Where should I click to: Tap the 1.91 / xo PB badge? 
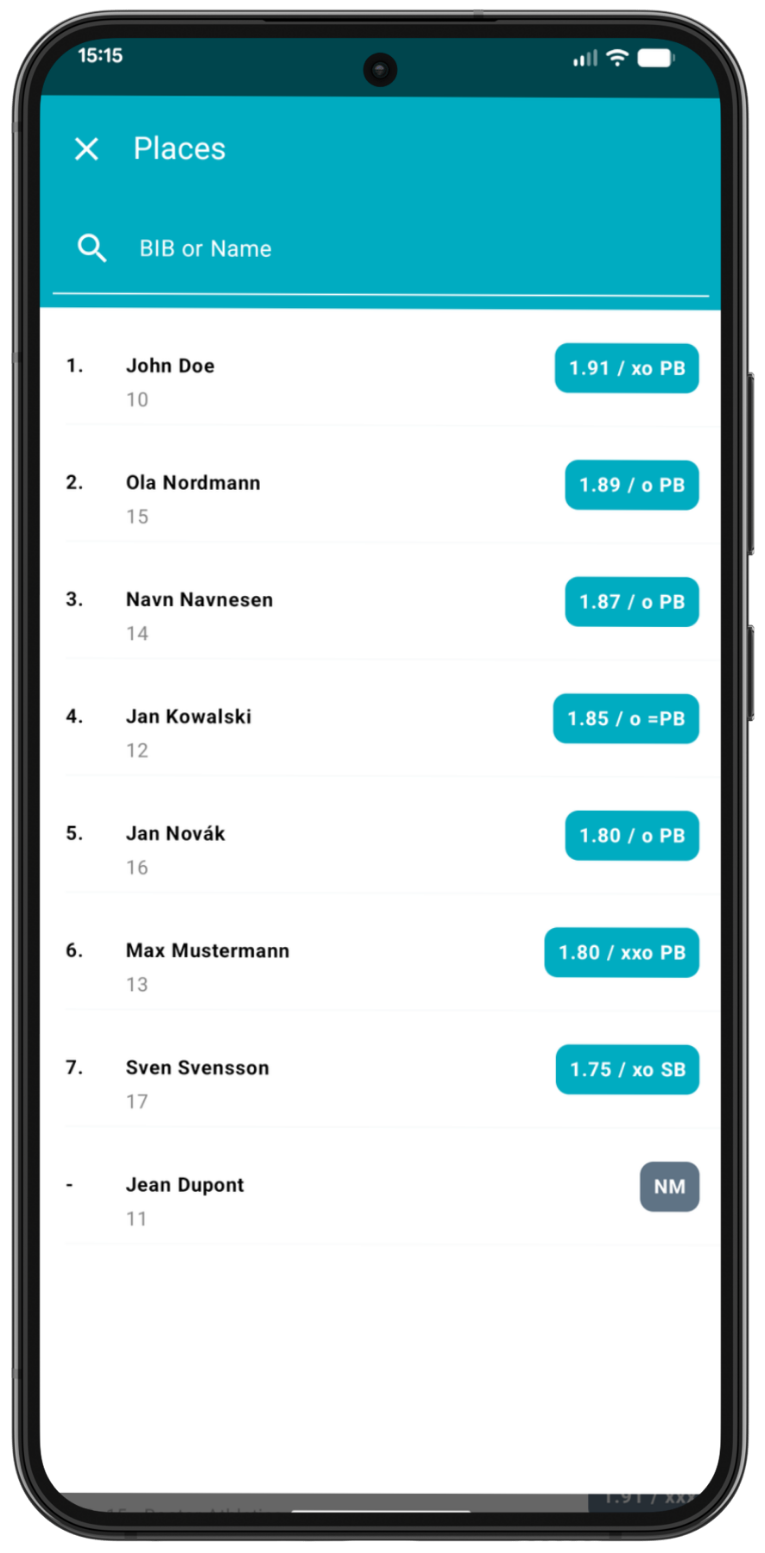point(627,368)
